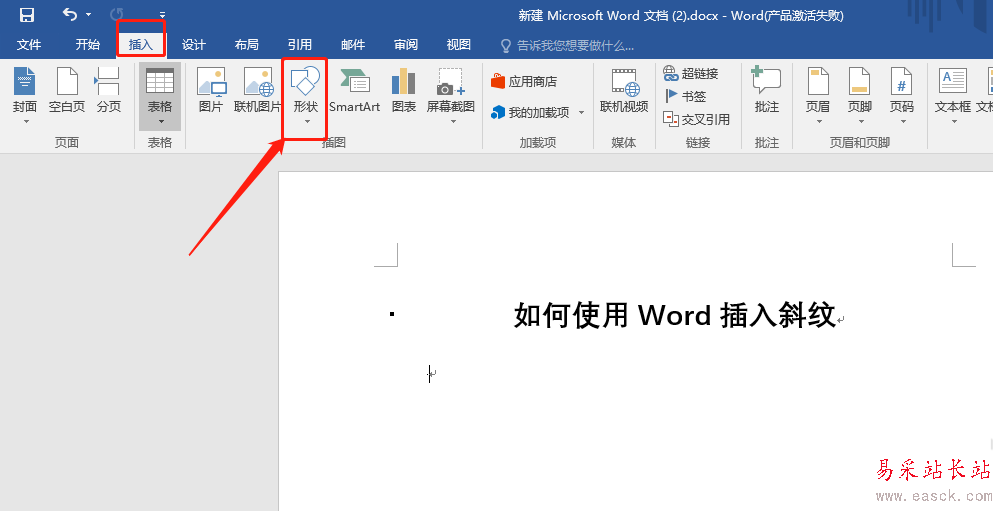Insert a 交叉引用 cross-reference
Viewport: 993px width, 511px height.
pos(697,119)
